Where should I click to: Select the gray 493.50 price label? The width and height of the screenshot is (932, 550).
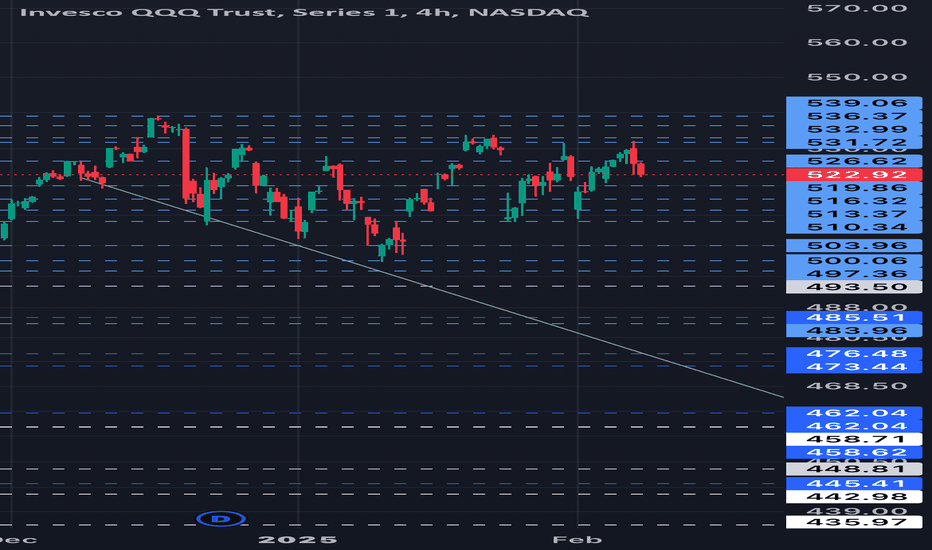click(854, 287)
